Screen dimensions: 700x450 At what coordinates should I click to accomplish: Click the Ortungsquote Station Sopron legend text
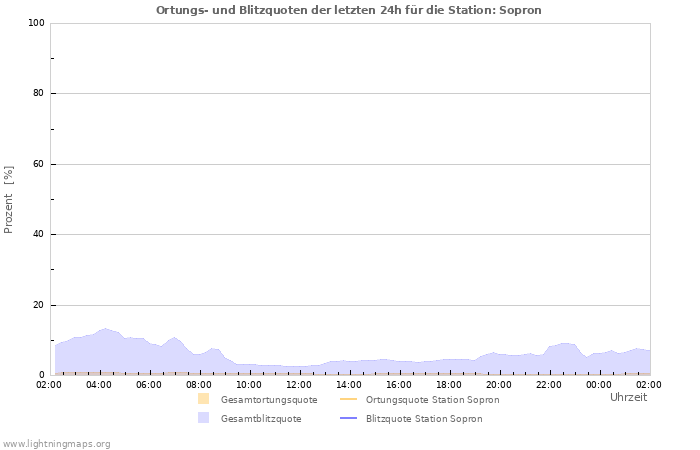(432, 400)
